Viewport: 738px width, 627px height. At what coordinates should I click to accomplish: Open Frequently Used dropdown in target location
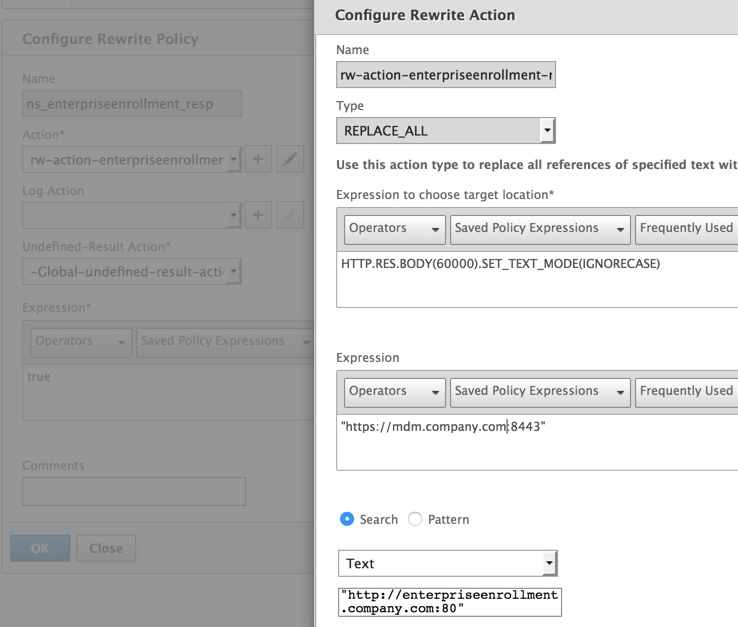[688, 229]
